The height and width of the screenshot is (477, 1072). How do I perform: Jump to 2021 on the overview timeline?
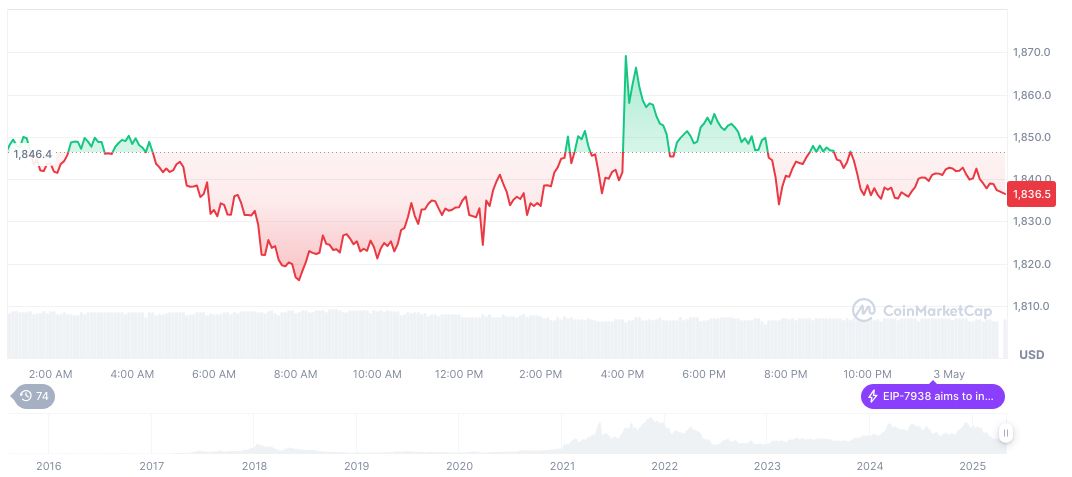point(562,465)
